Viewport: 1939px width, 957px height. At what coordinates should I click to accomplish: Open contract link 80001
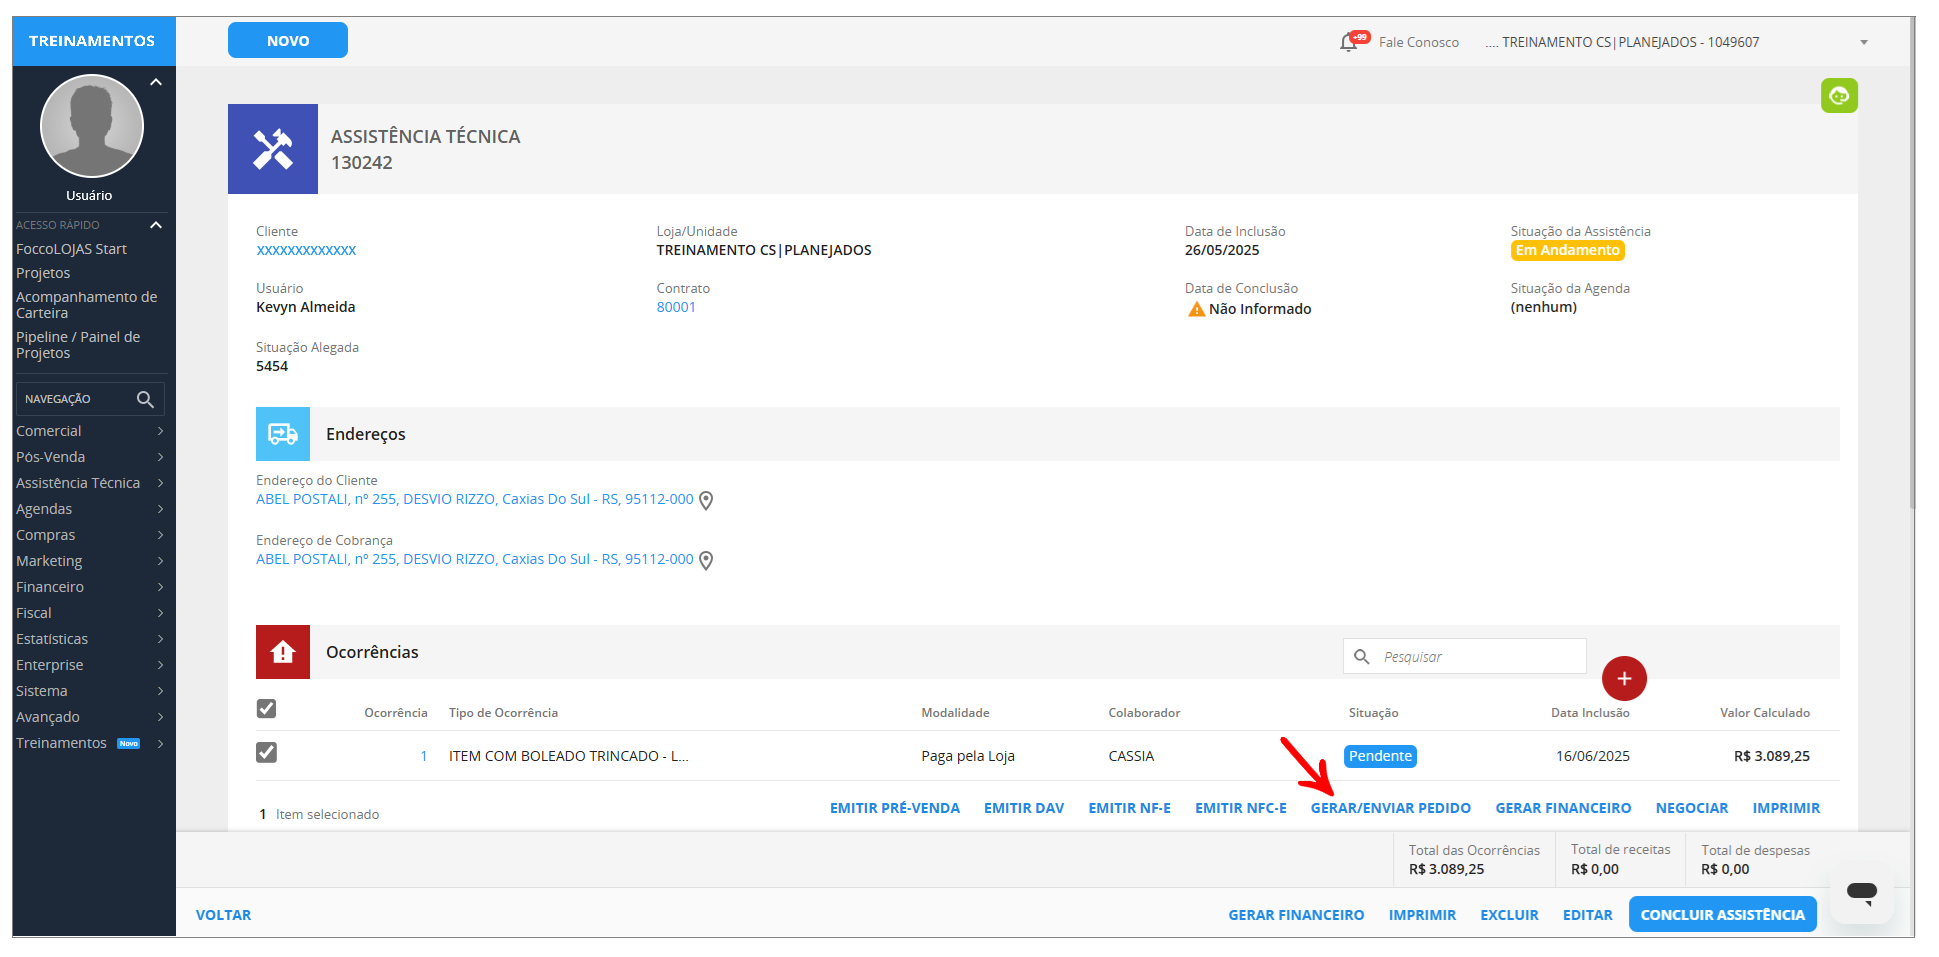(x=676, y=307)
